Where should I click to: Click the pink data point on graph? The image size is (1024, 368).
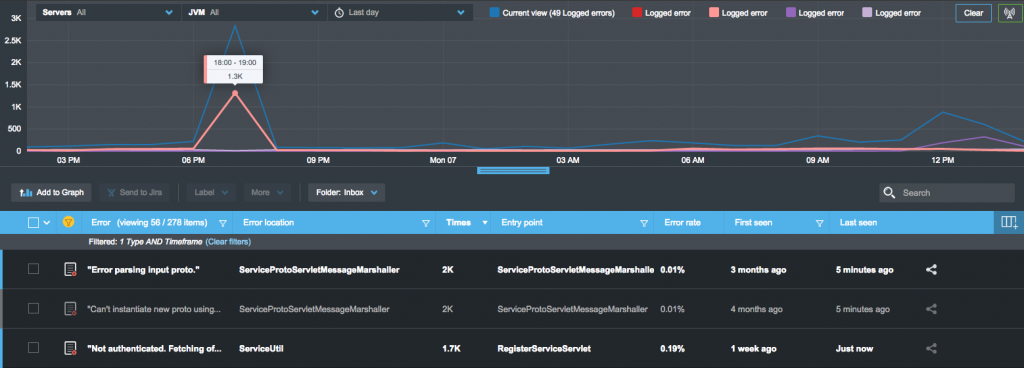[x=234, y=93]
